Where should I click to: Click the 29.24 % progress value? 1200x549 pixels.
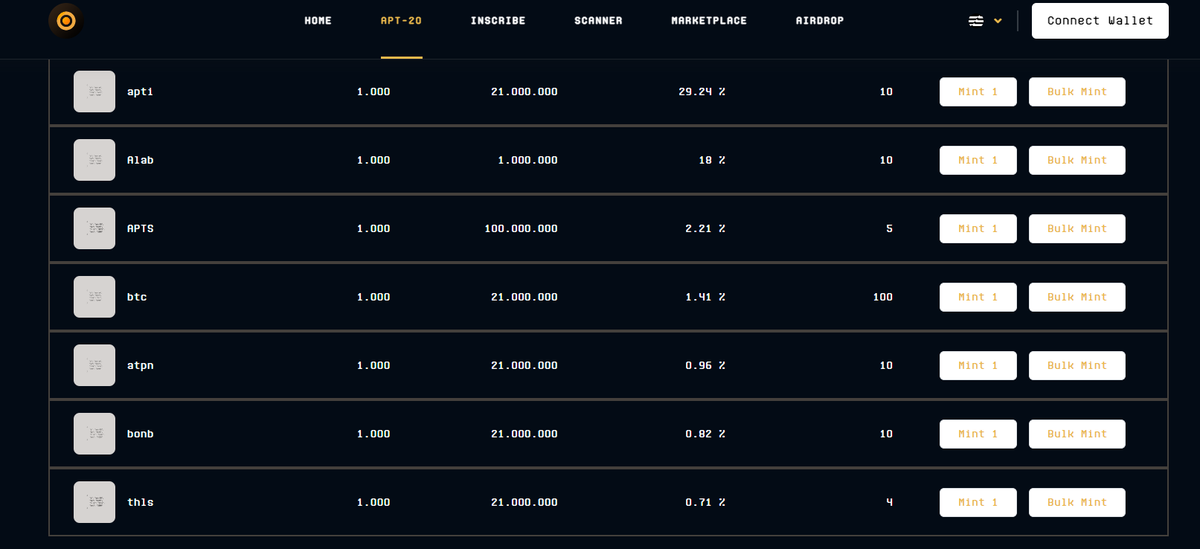tap(702, 92)
